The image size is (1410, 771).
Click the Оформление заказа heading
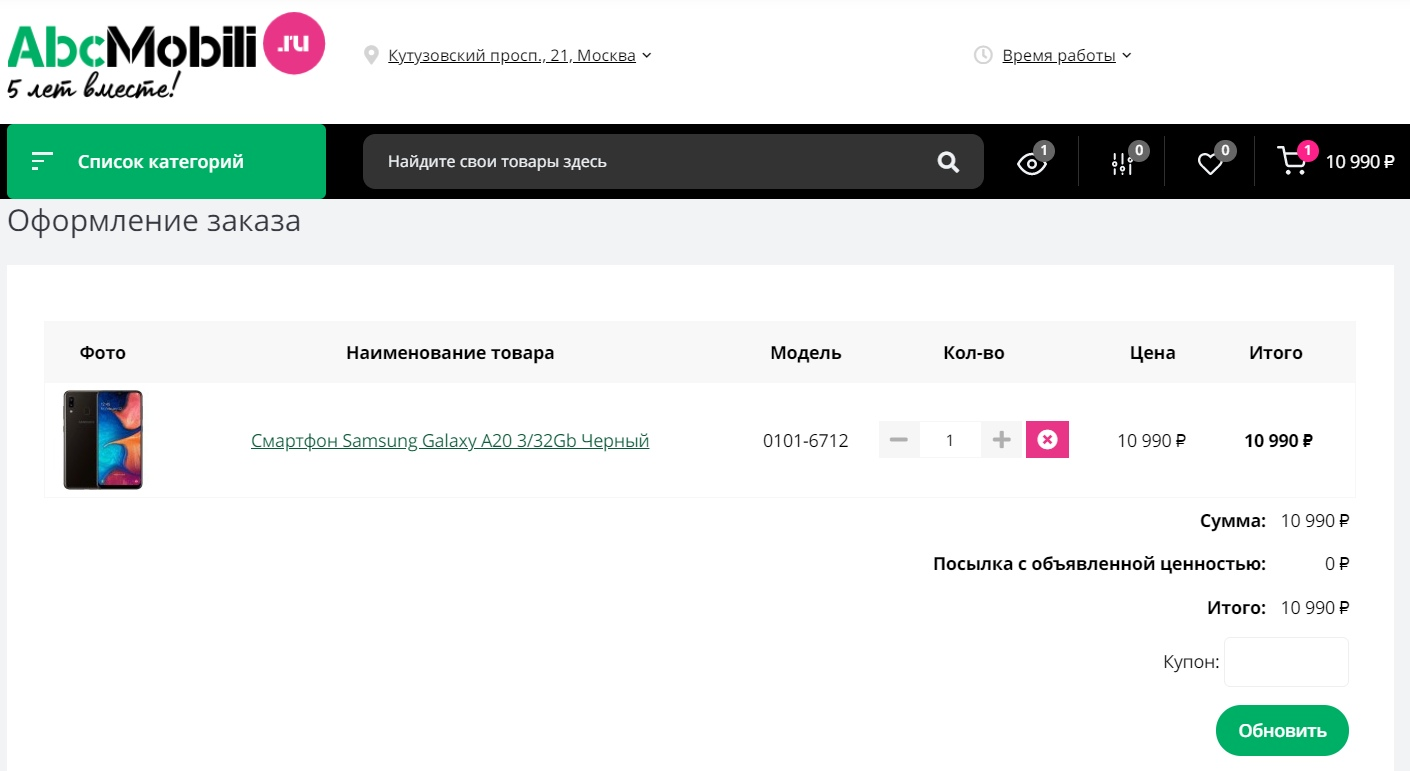[154, 221]
